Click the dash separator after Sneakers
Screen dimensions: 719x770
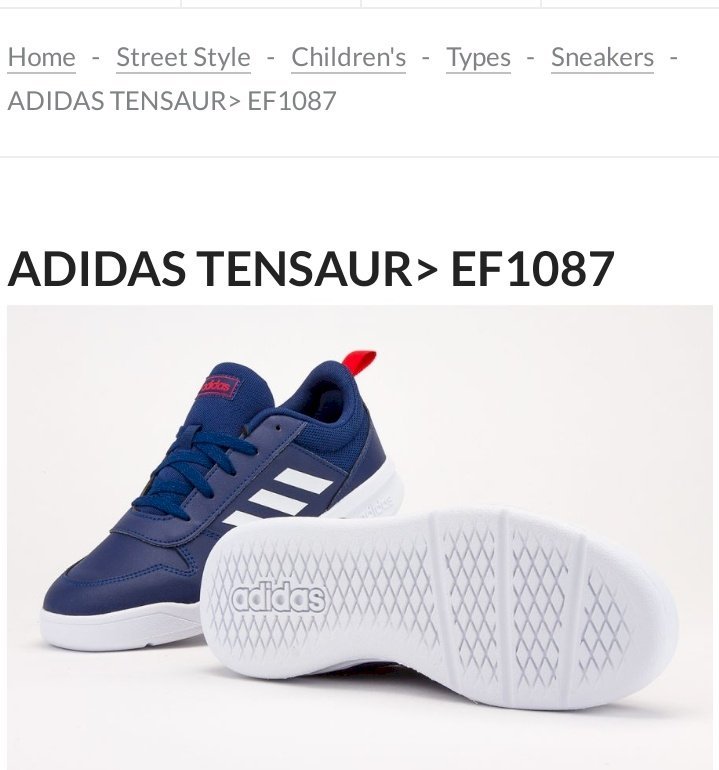673,58
